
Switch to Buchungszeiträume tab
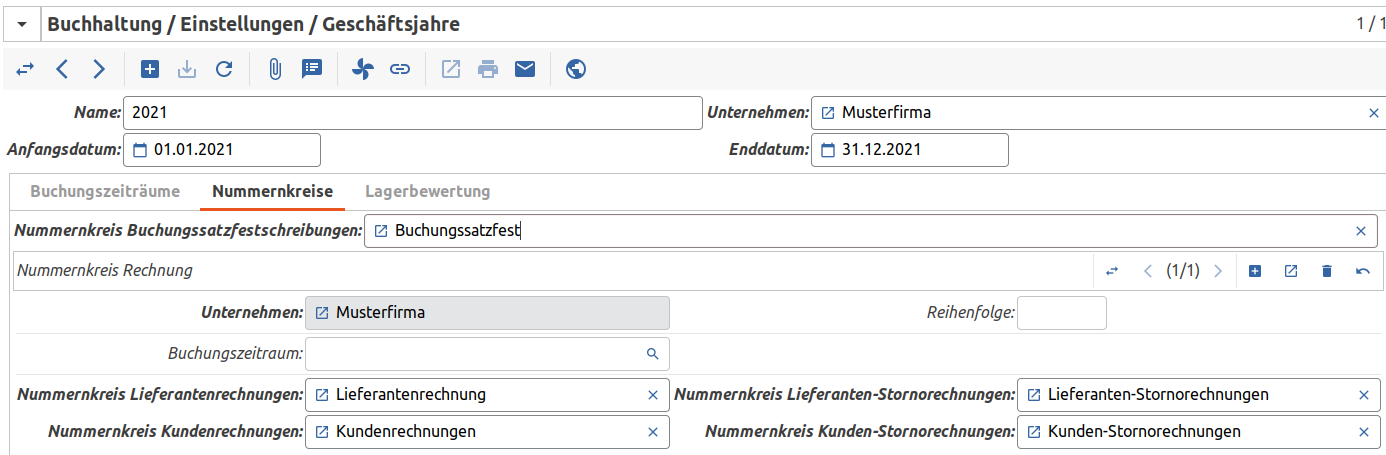[105, 191]
